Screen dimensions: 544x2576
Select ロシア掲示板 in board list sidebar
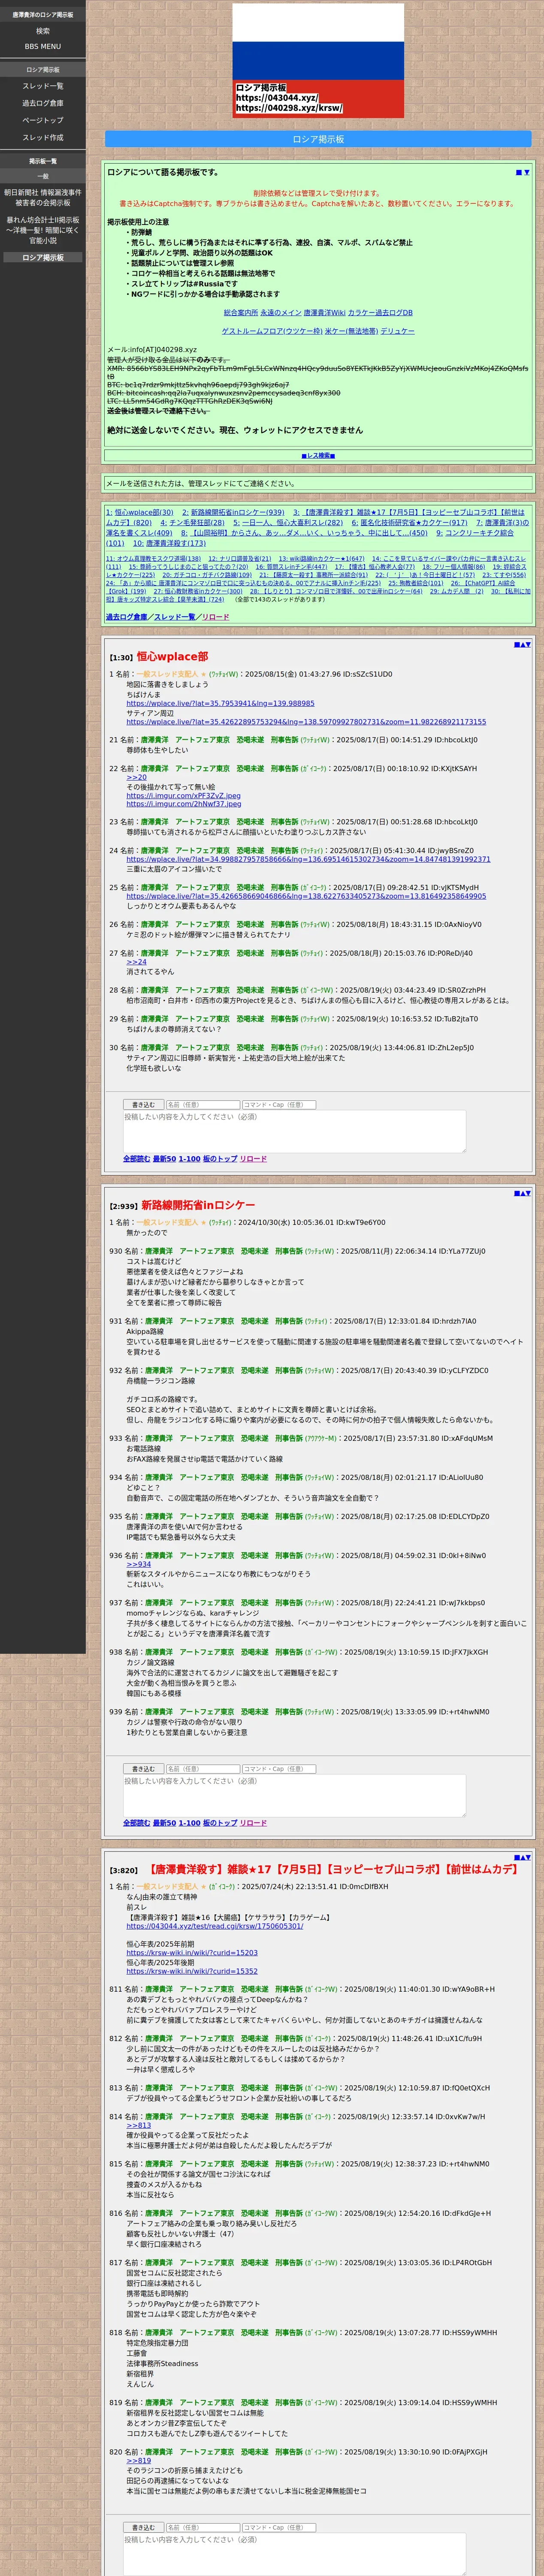(x=43, y=257)
